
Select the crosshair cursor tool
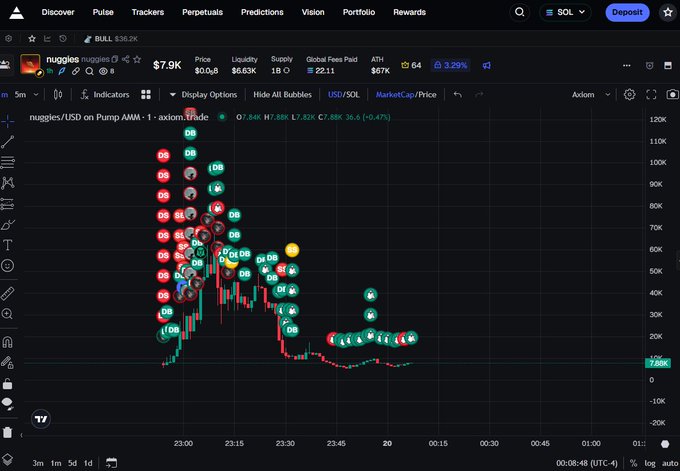[x=7, y=121]
